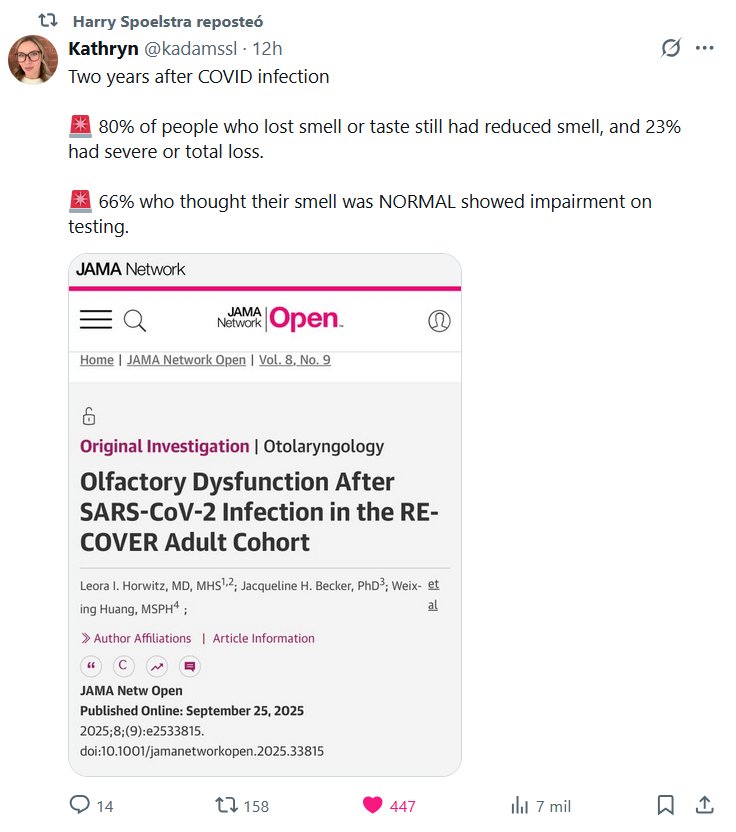
Task: Open the three-dot more options menu
Action: coord(704,48)
